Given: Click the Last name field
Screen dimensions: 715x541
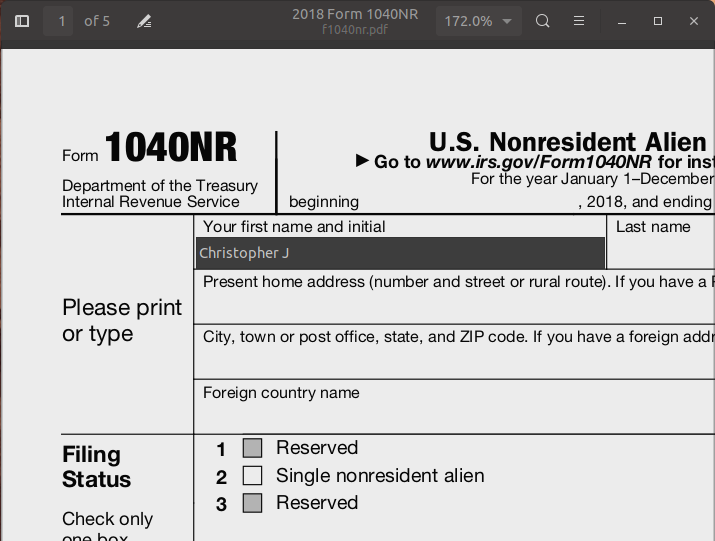Looking at the screenshot, I should (x=661, y=253).
